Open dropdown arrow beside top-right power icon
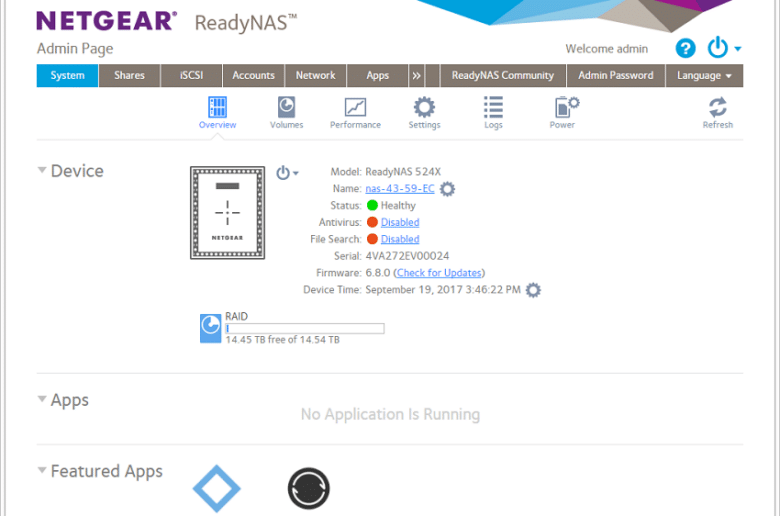This screenshot has height=516, width=780. pos(738,49)
